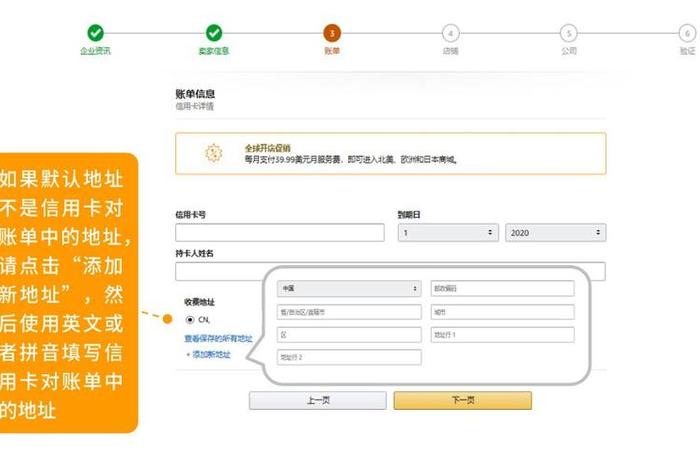Focus the 信用卡号 card number field
700x470 pixels.
[280, 233]
